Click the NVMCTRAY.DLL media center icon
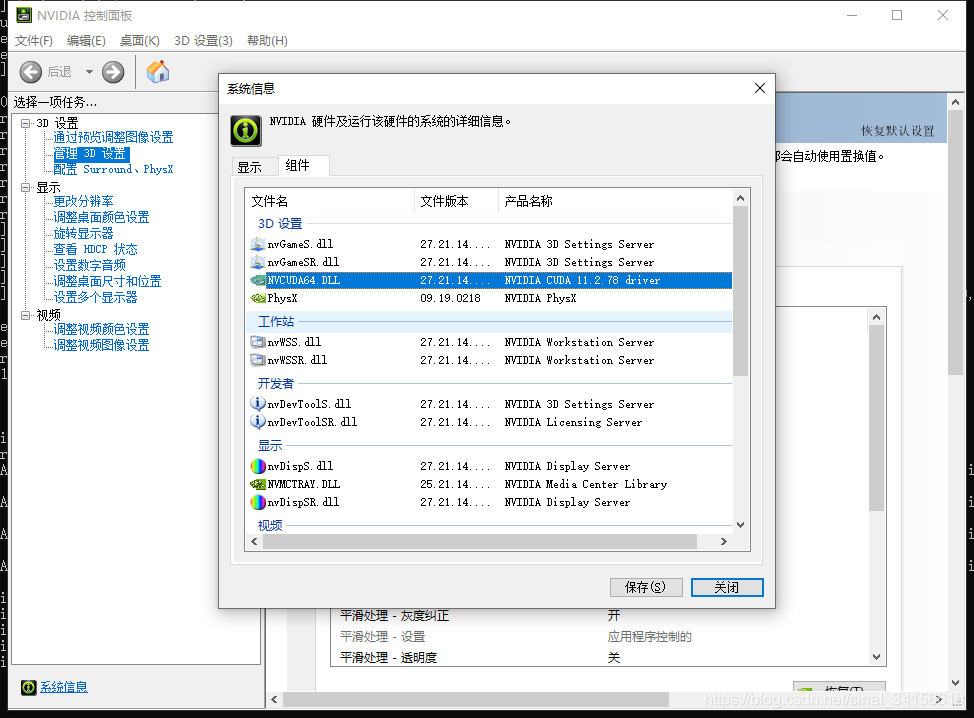The height and width of the screenshot is (718, 974). [x=256, y=484]
